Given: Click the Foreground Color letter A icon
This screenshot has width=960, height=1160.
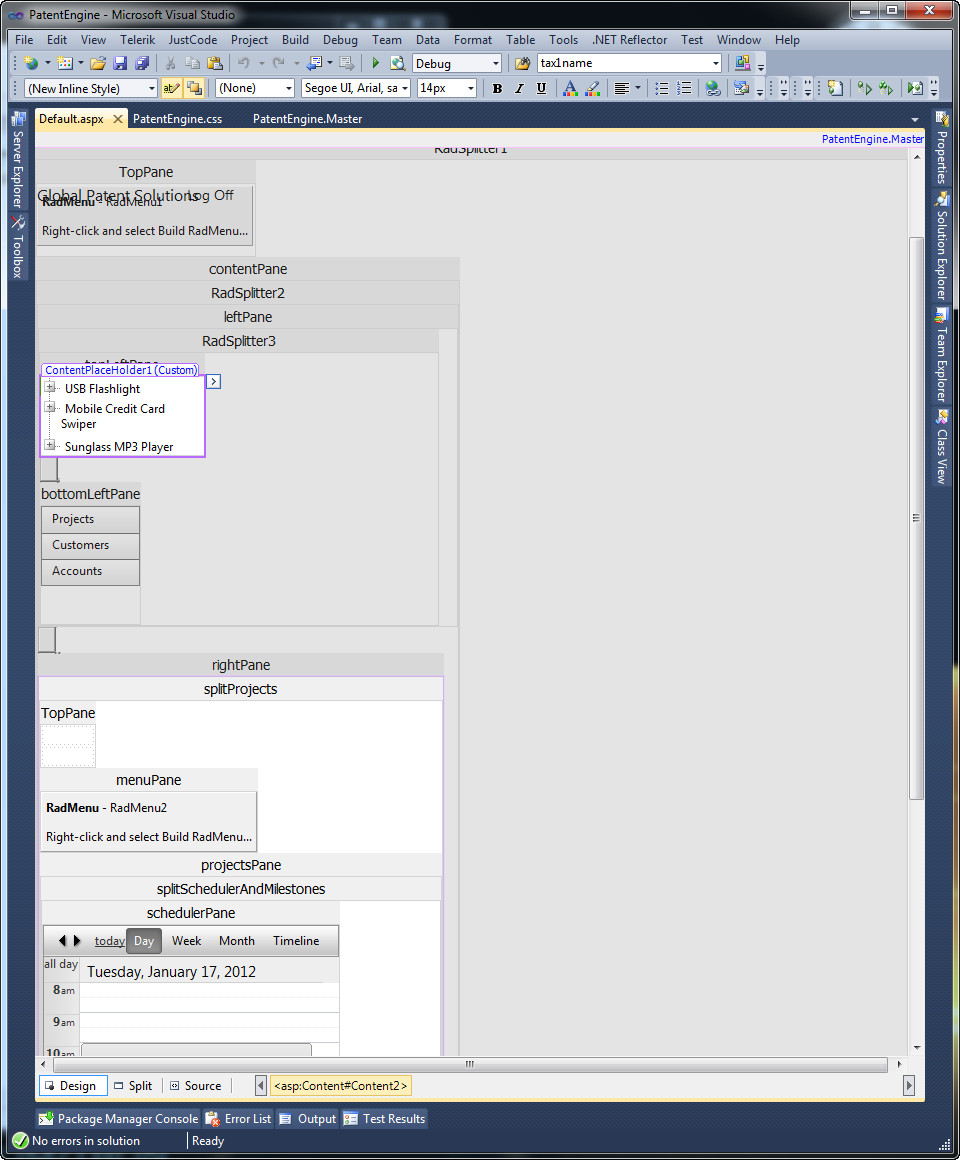Looking at the screenshot, I should 569,89.
